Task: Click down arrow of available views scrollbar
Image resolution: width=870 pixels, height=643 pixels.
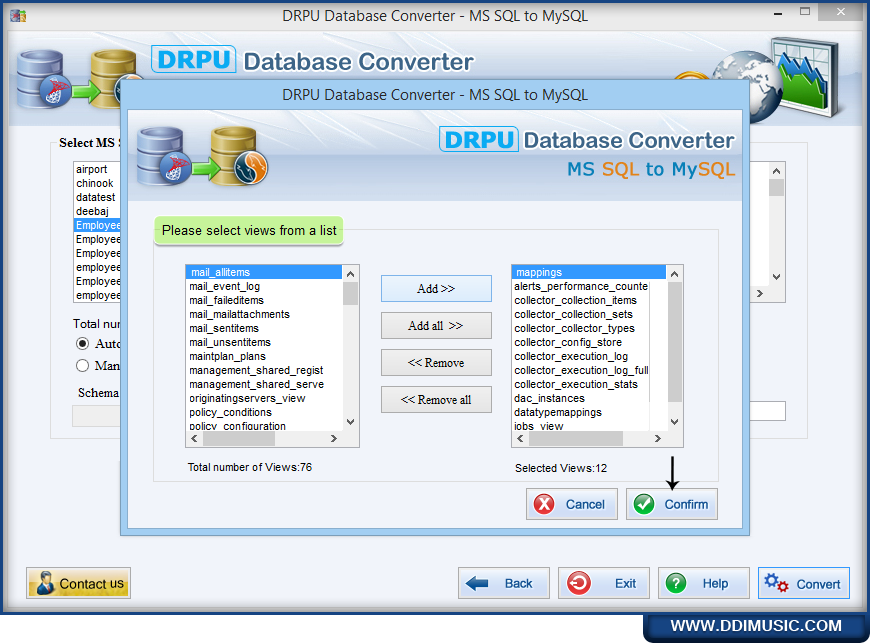Action: 350,422
